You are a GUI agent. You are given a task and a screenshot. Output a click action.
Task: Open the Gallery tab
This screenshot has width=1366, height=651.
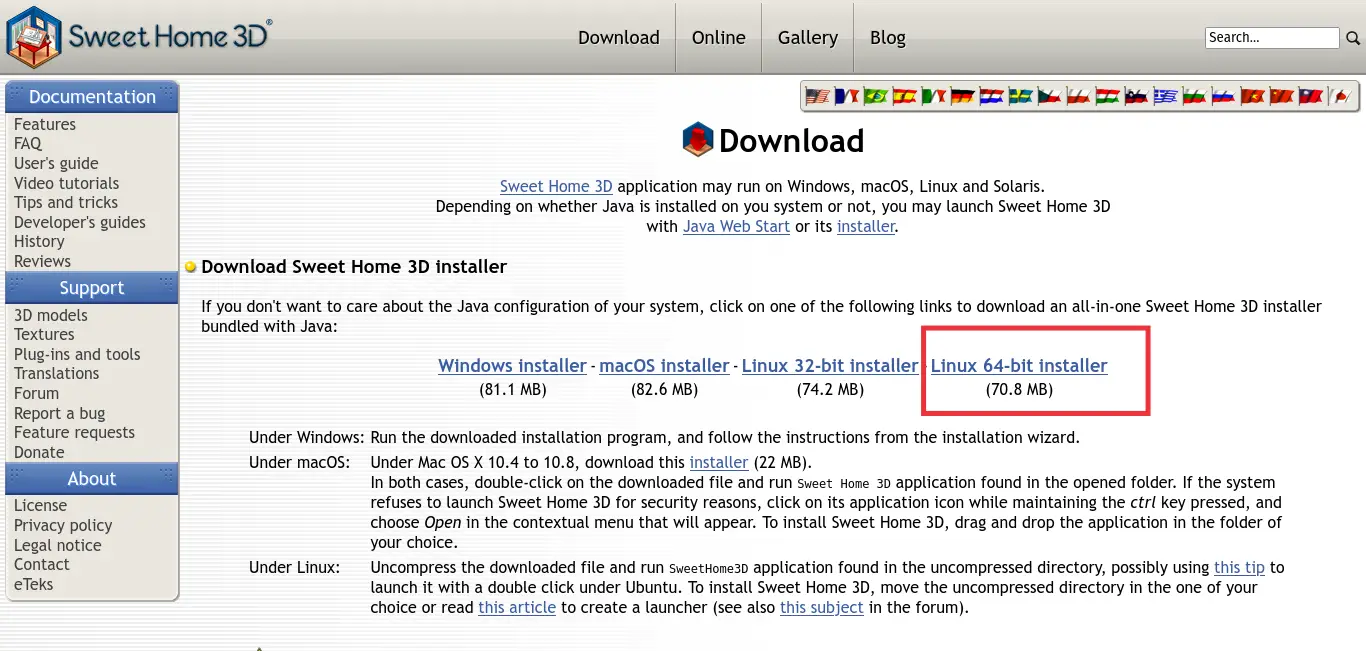pos(808,38)
